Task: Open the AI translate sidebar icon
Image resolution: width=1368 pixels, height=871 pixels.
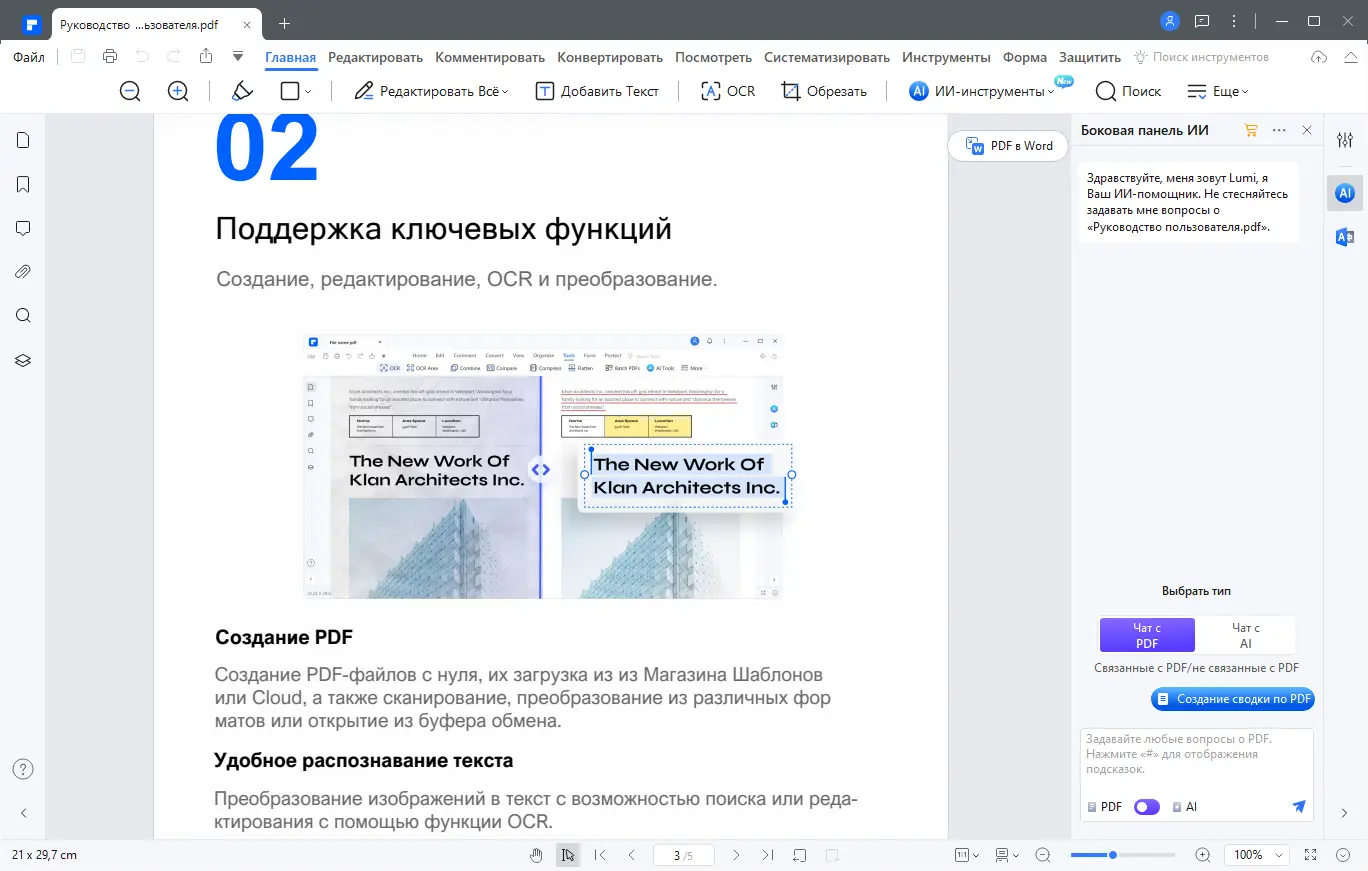Action: (1345, 237)
